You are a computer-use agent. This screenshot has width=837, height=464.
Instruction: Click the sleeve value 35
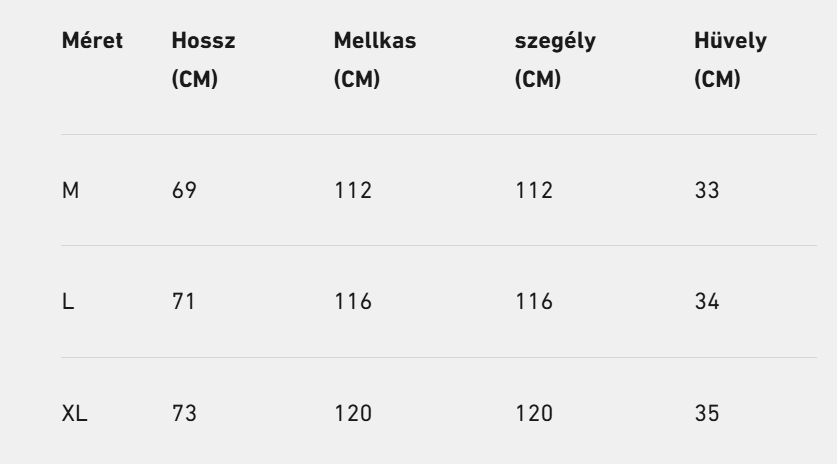[x=707, y=413]
